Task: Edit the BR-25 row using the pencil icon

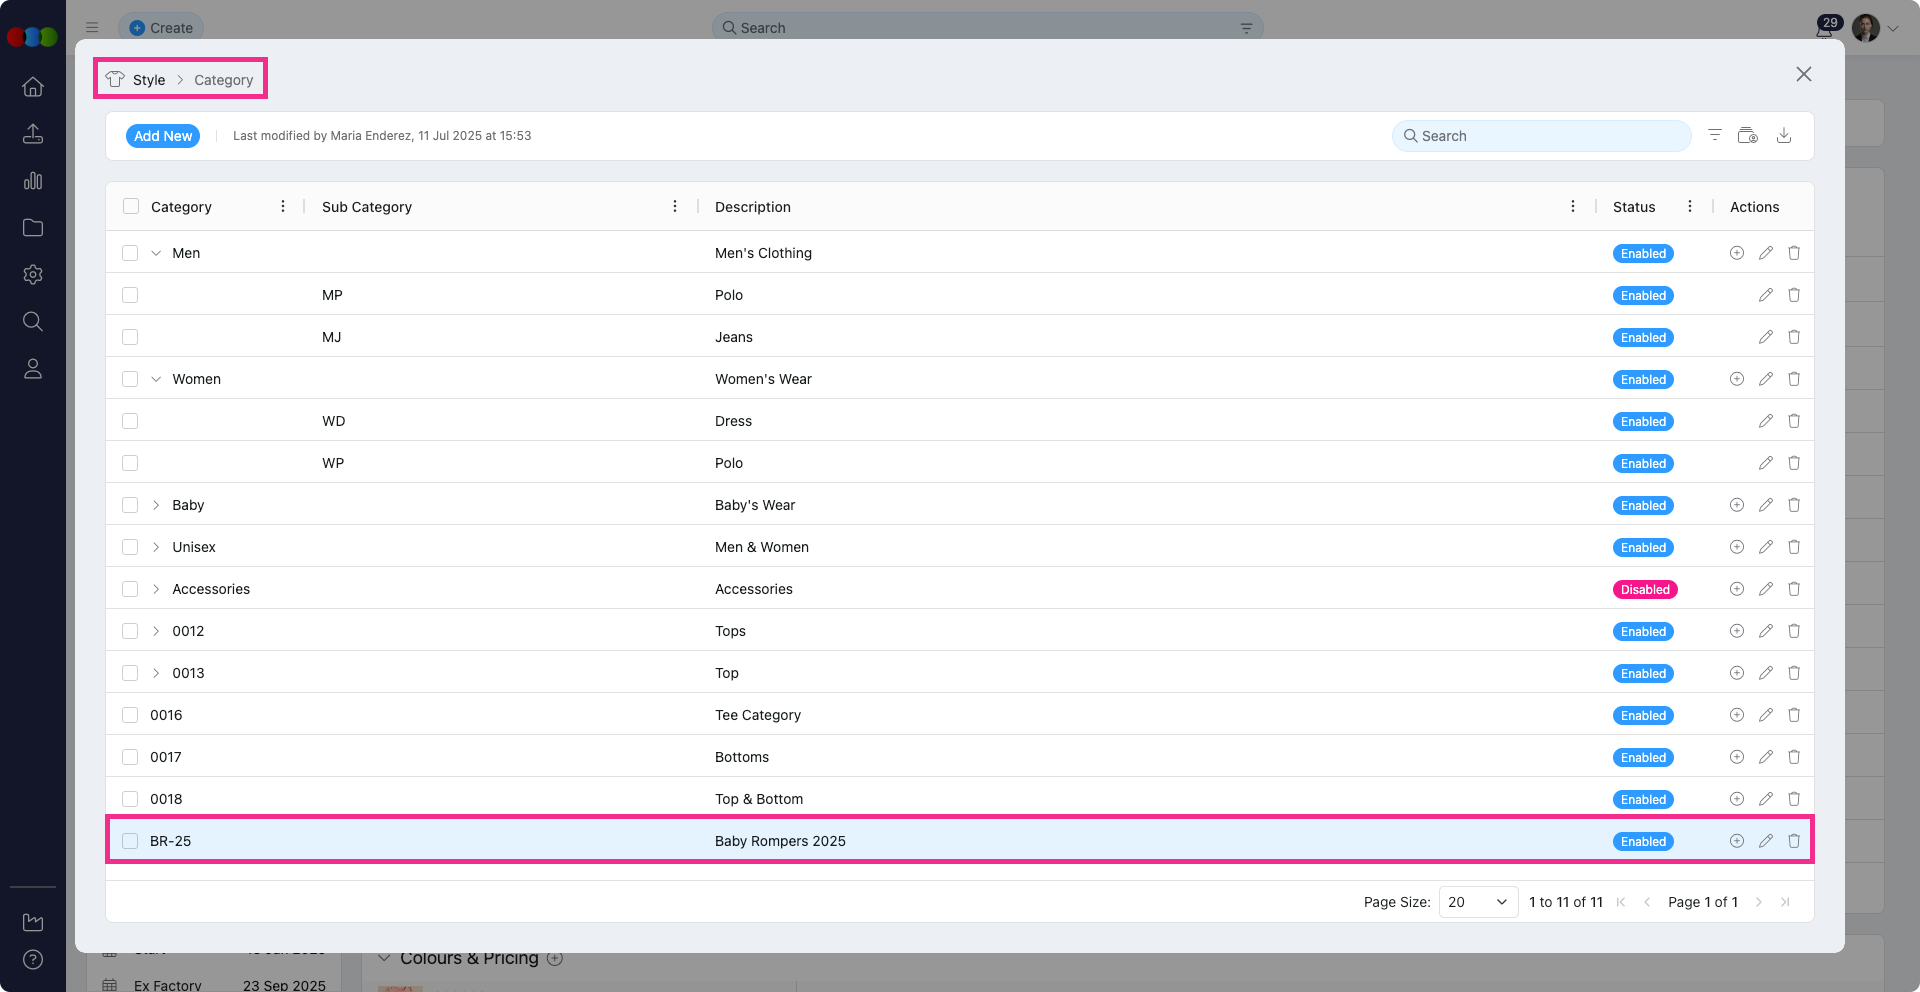Action: pos(1765,841)
